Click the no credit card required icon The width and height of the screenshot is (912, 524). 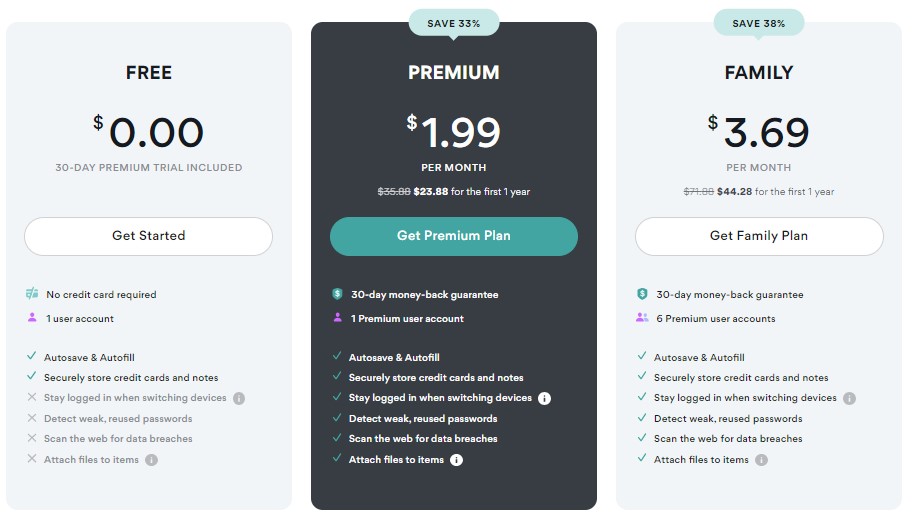pos(32,294)
